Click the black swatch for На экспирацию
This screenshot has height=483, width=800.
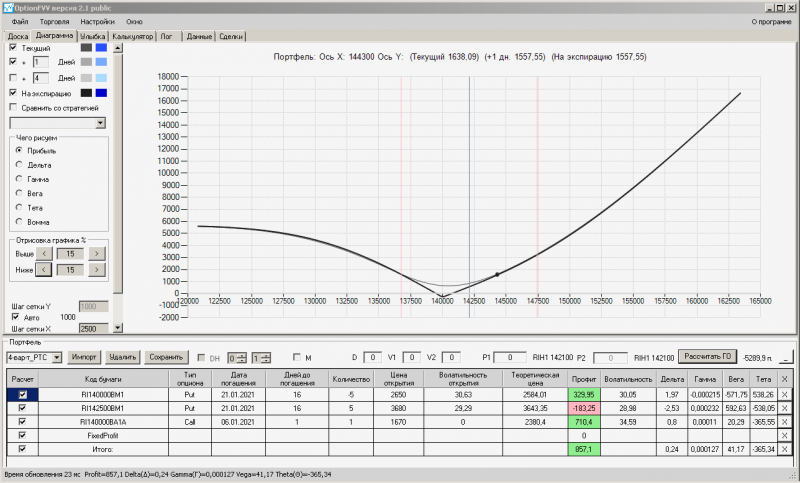[86, 93]
